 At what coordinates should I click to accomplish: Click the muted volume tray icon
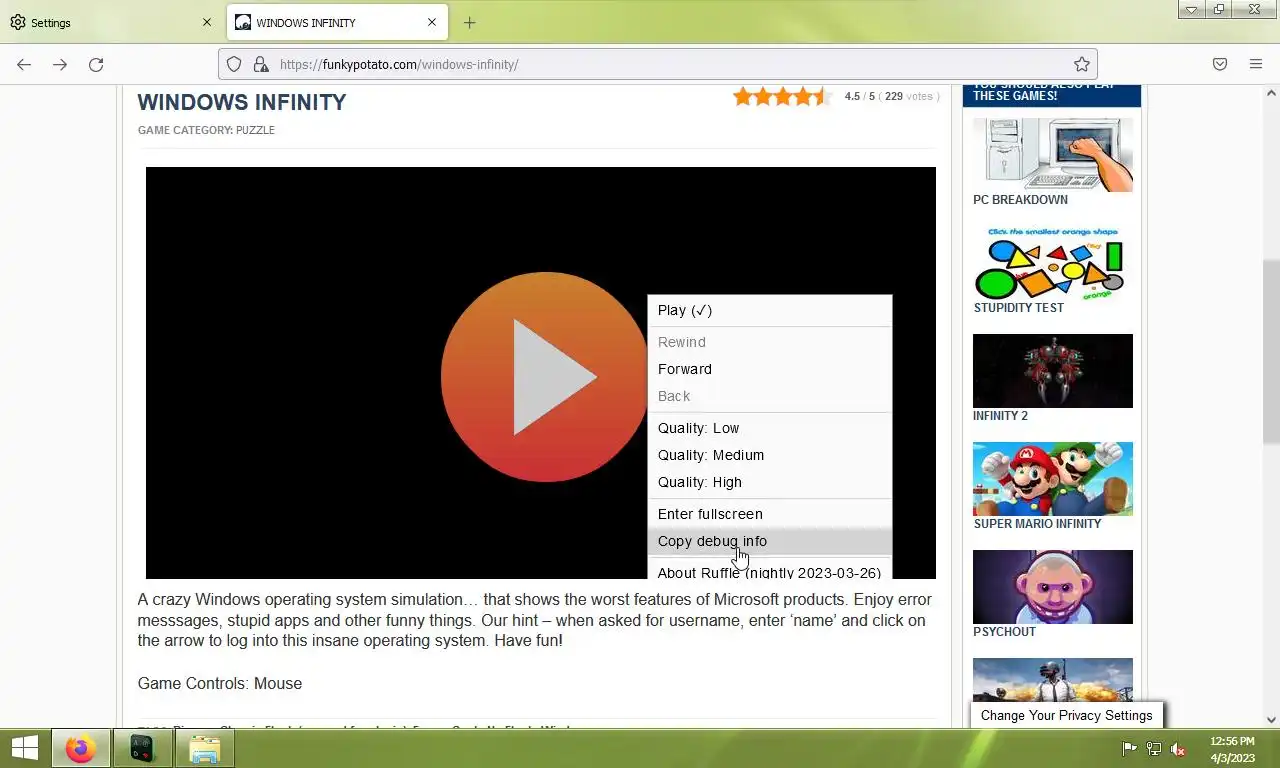pos(1178,748)
